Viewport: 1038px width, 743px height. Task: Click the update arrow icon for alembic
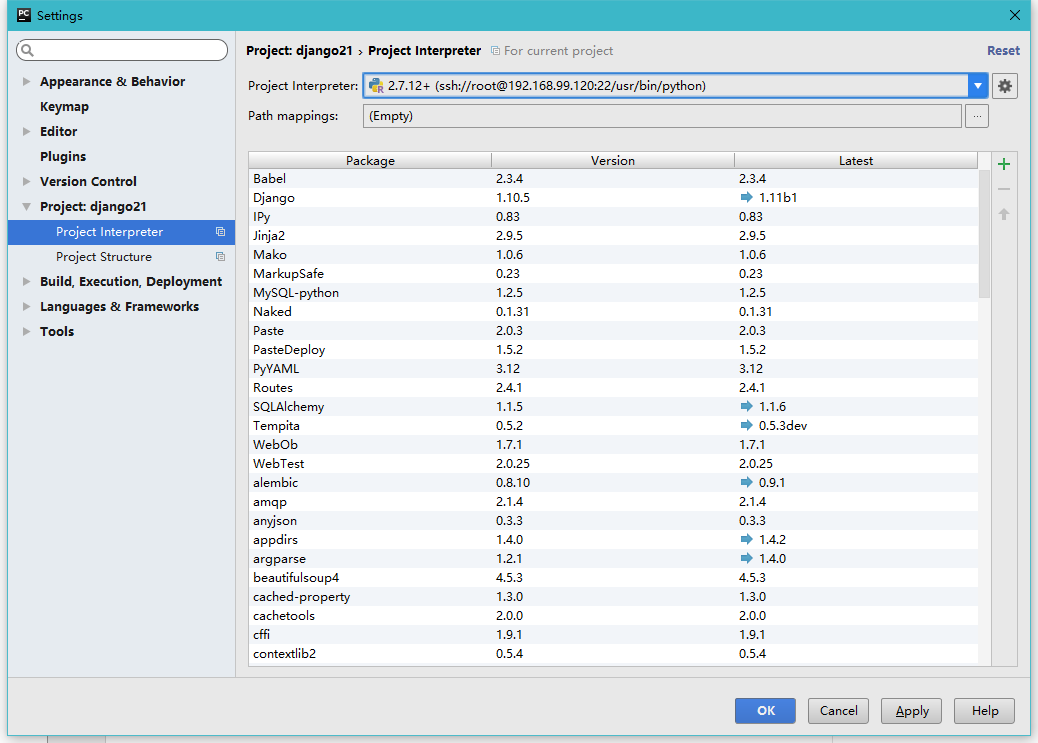tap(746, 482)
